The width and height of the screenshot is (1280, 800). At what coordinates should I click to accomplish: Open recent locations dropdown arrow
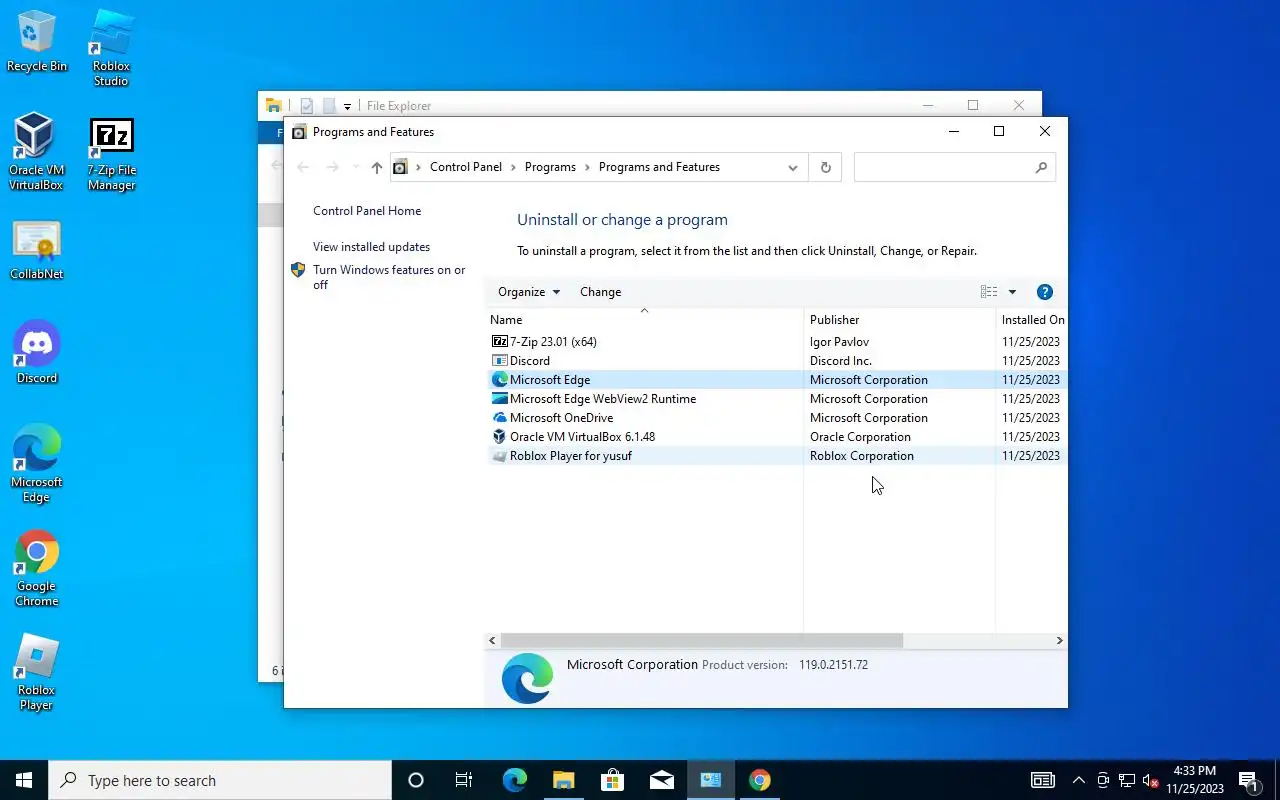click(x=355, y=167)
